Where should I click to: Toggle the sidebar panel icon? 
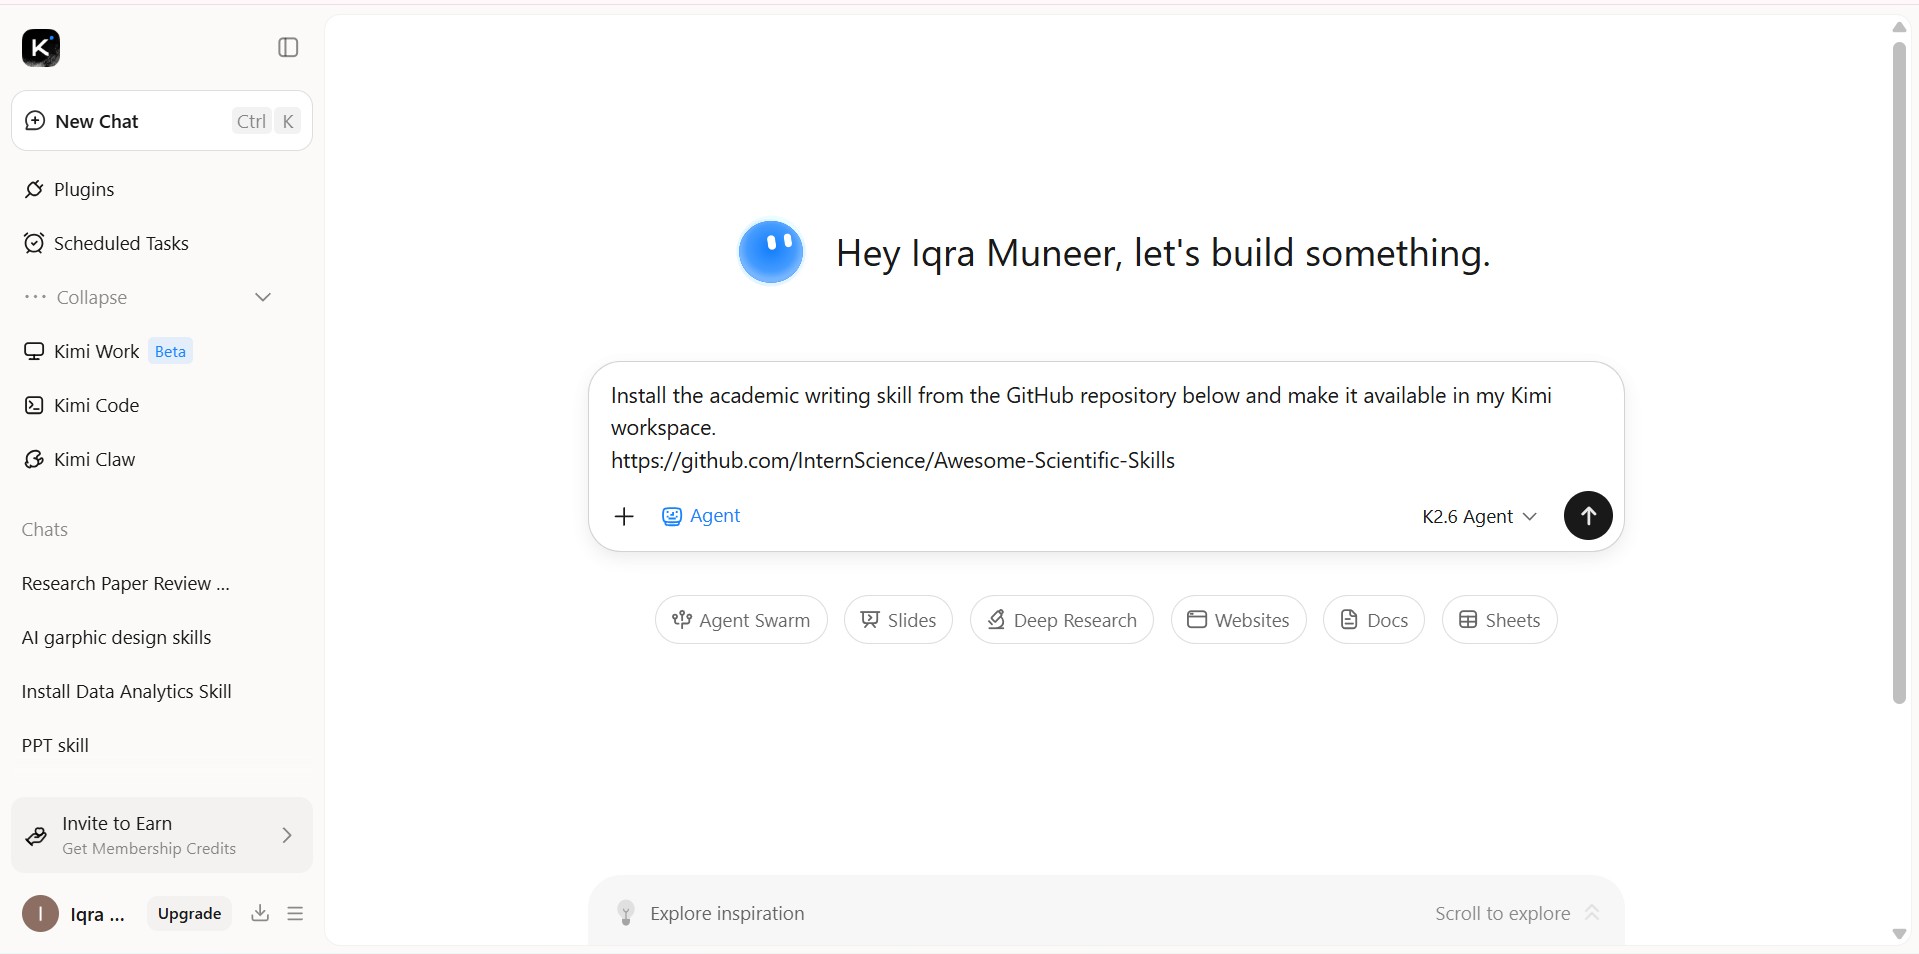(288, 47)
